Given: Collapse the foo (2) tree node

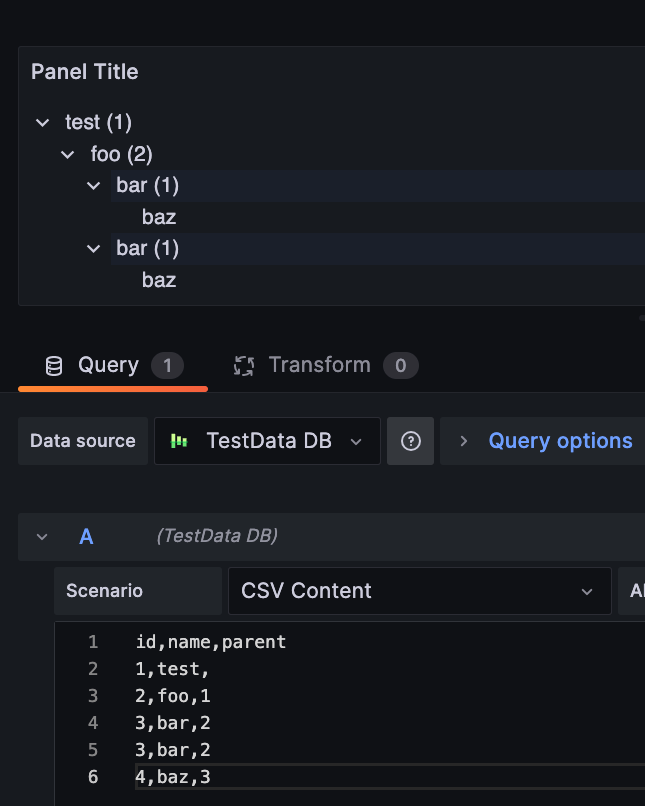Looking at the screenshot, I should pos(67,154).
